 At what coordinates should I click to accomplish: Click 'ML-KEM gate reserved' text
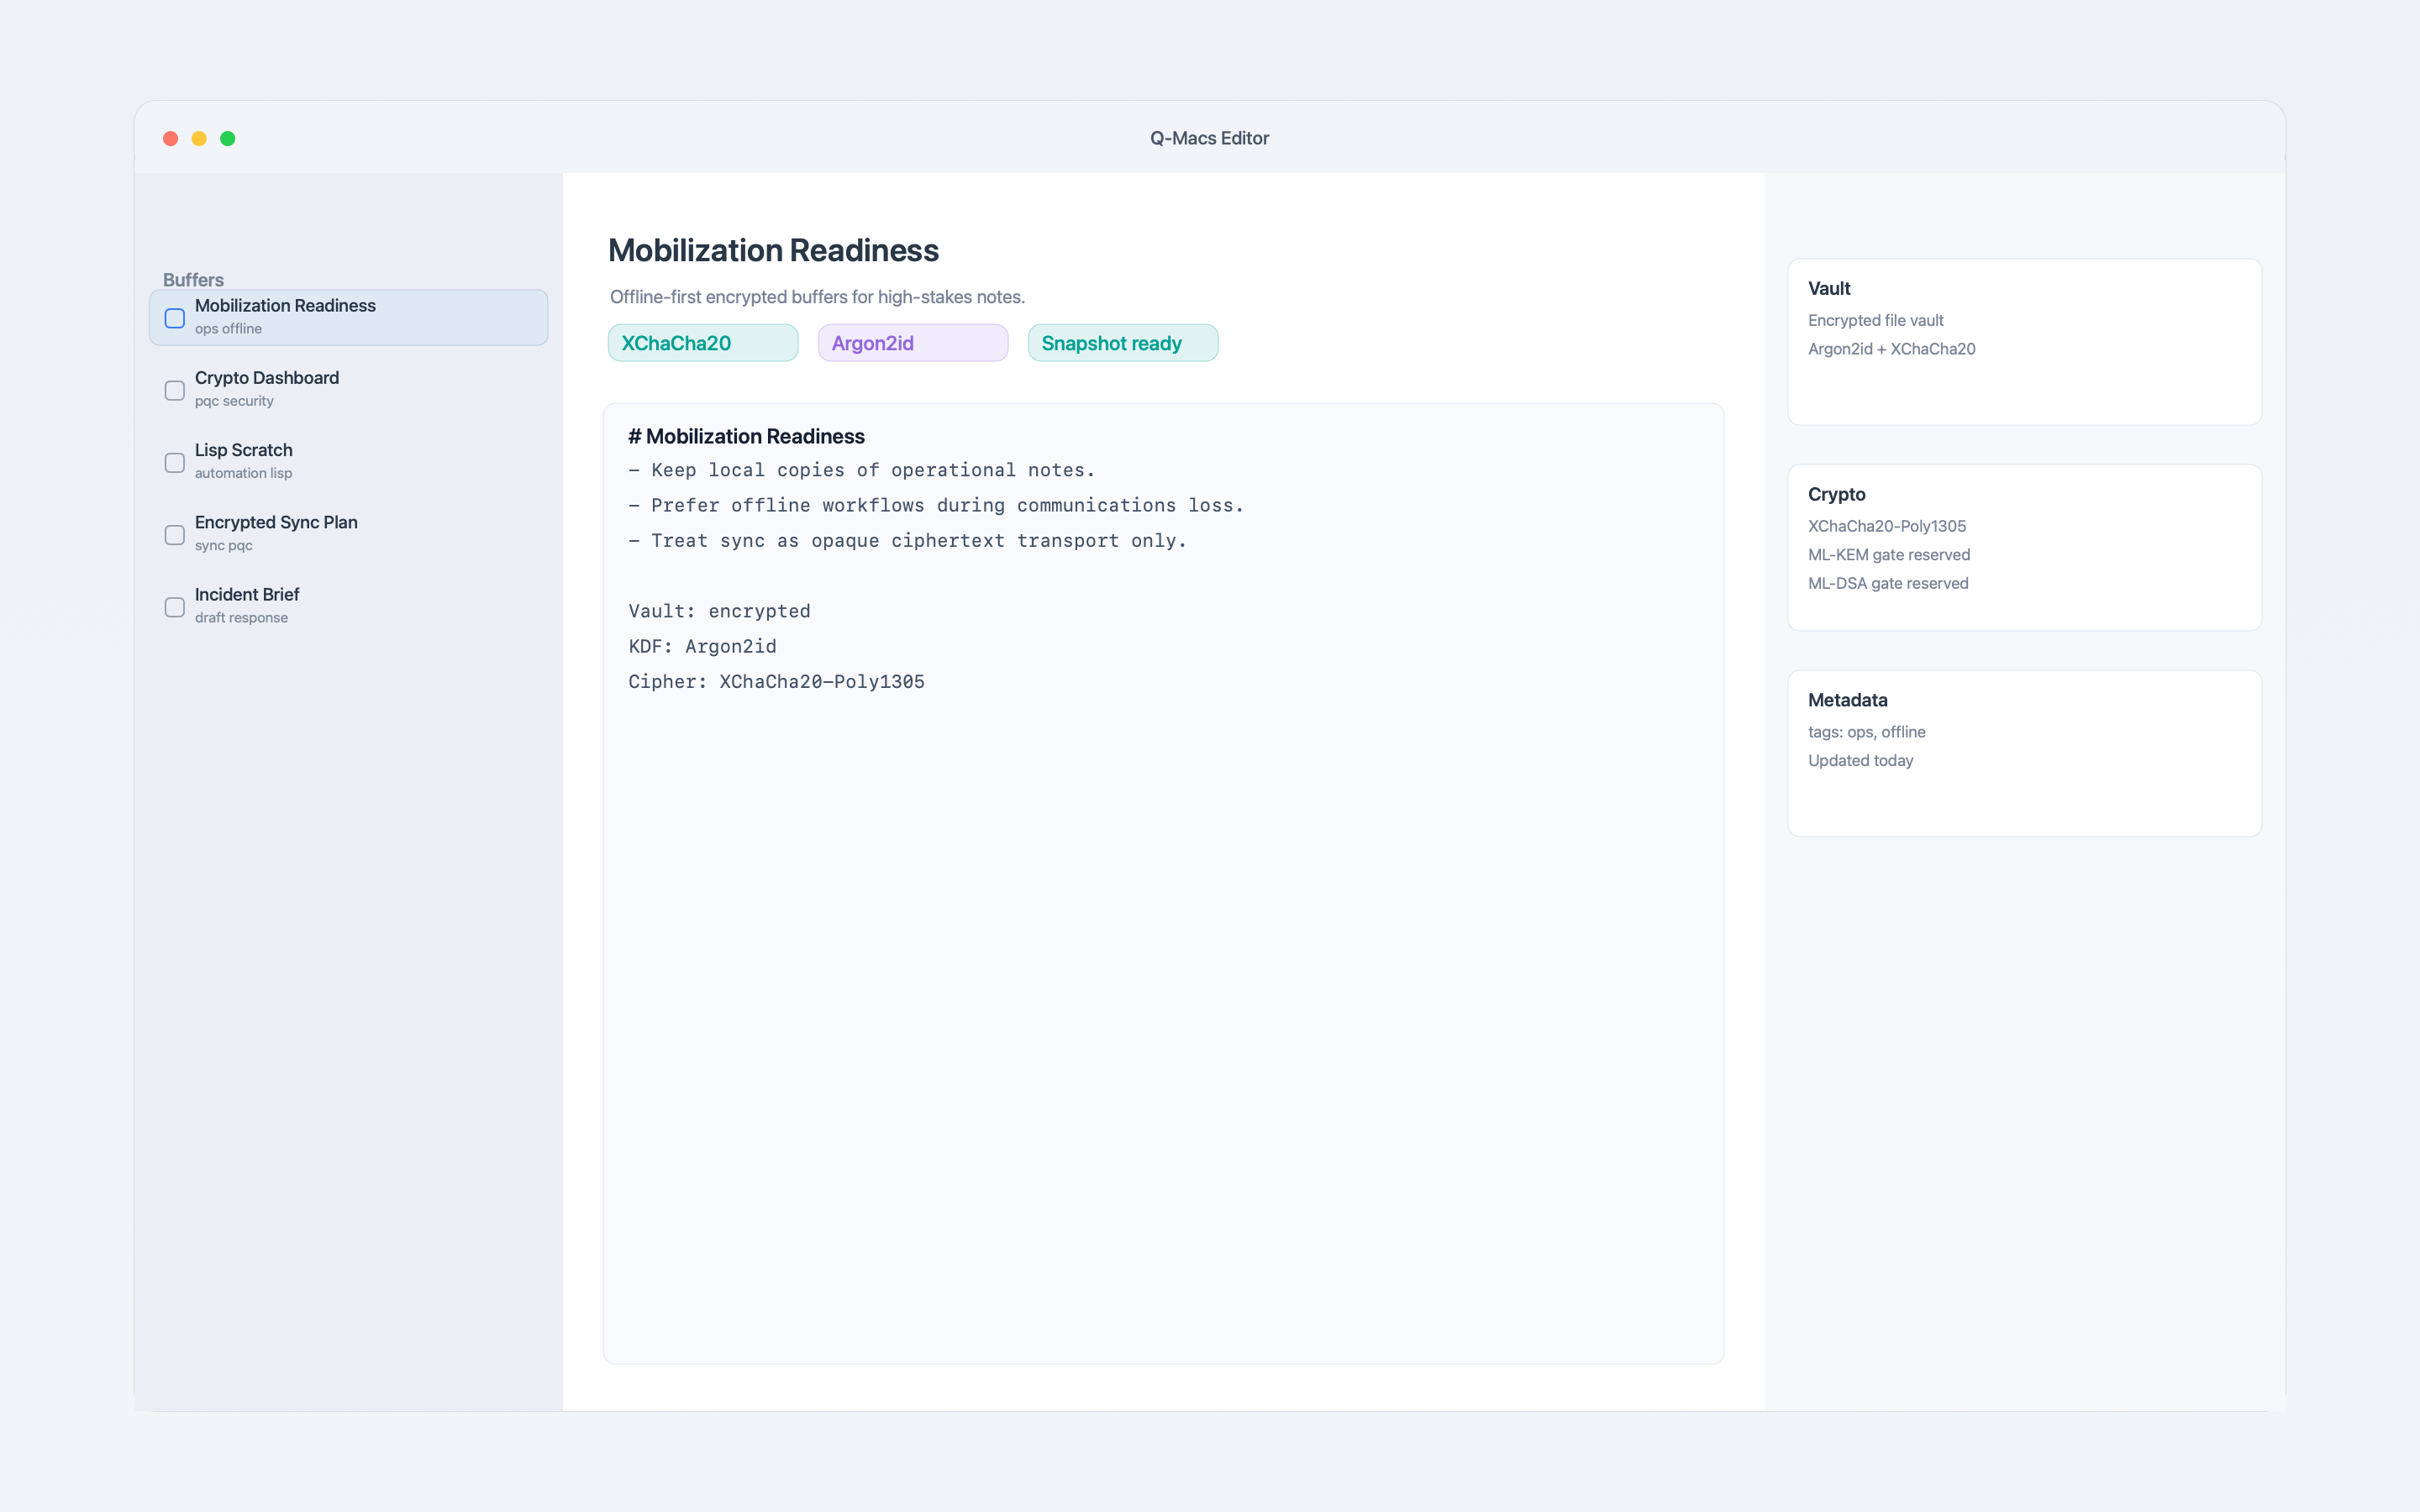pos(1888,555)
